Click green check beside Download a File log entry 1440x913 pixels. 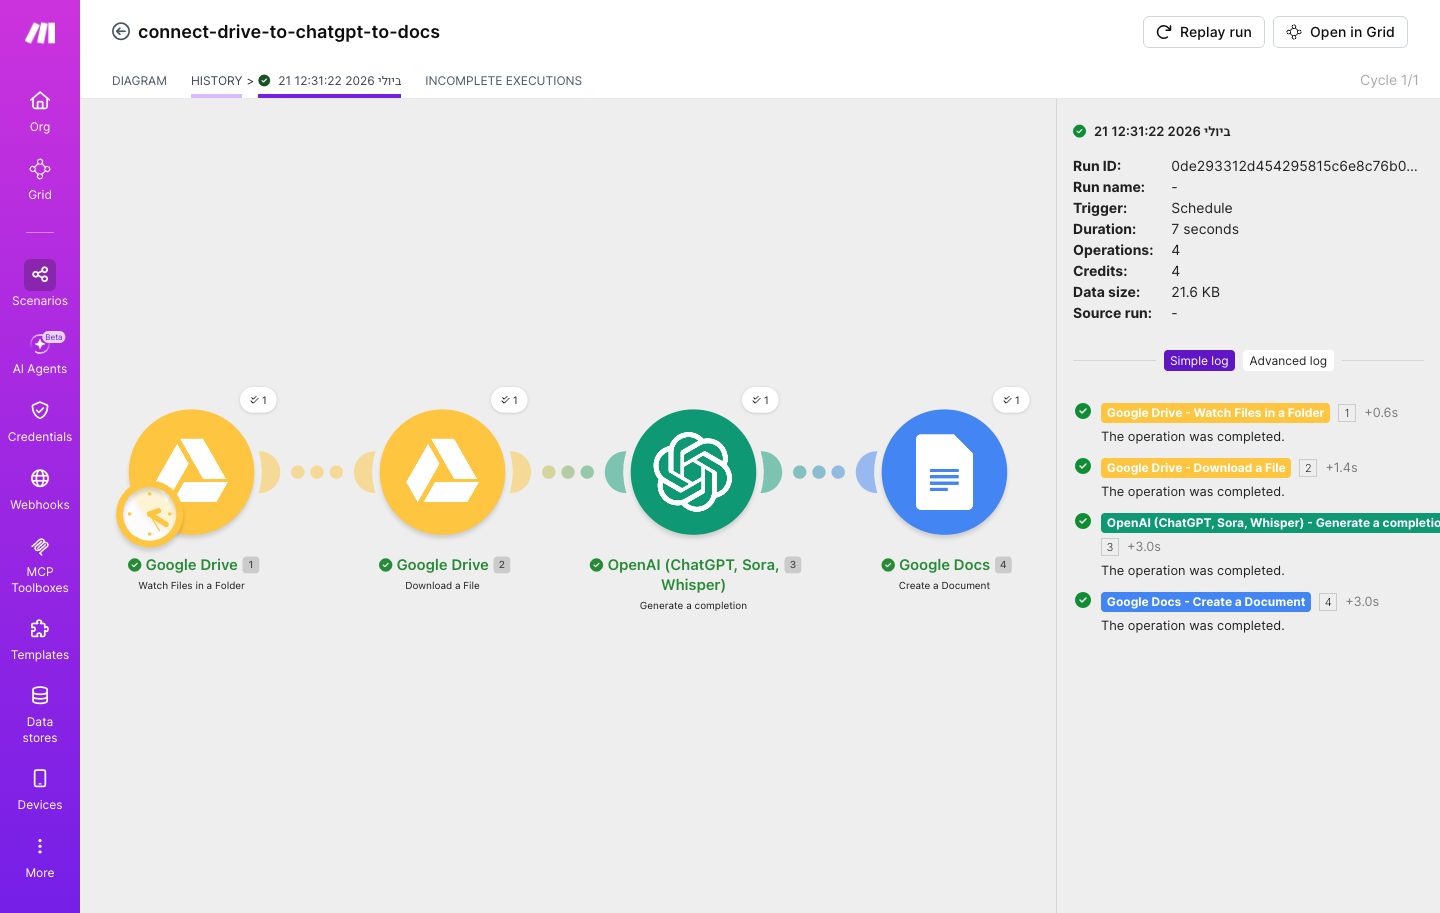point(1083,466)
